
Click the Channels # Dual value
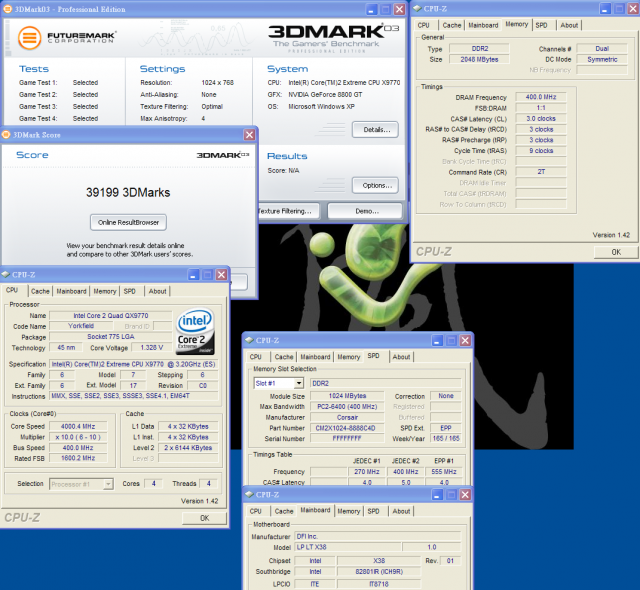click(602, 49)
